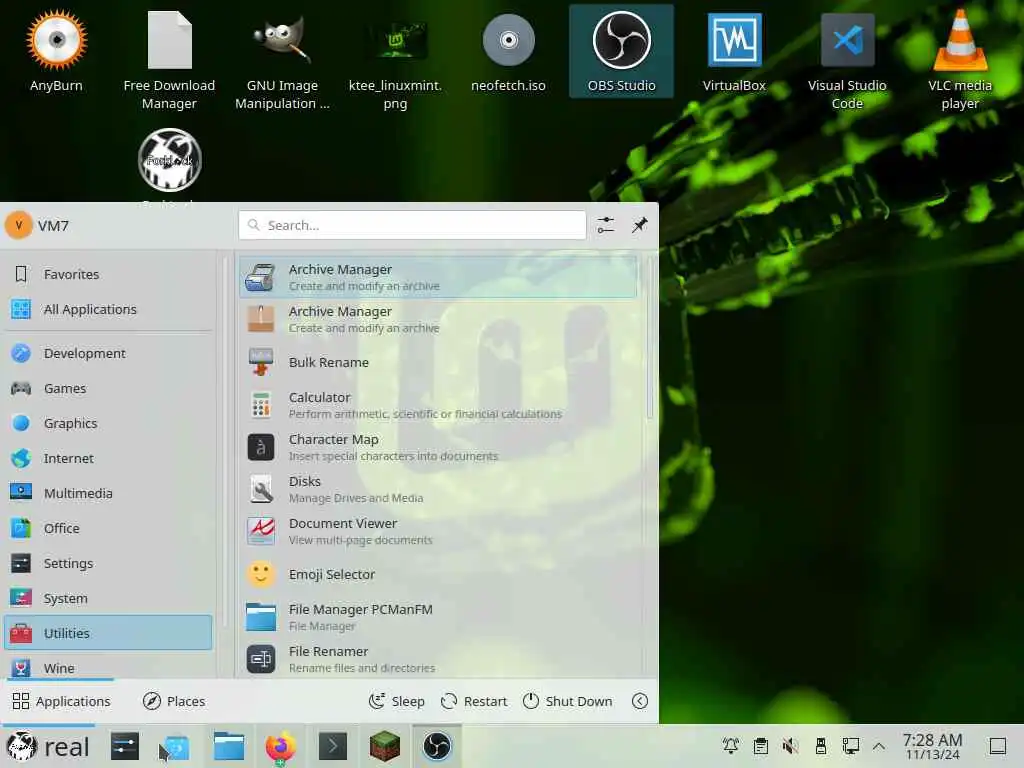Launch Firefox from taskbar
The width and height of the screenshot is (1024, 768).
point(280,746)
